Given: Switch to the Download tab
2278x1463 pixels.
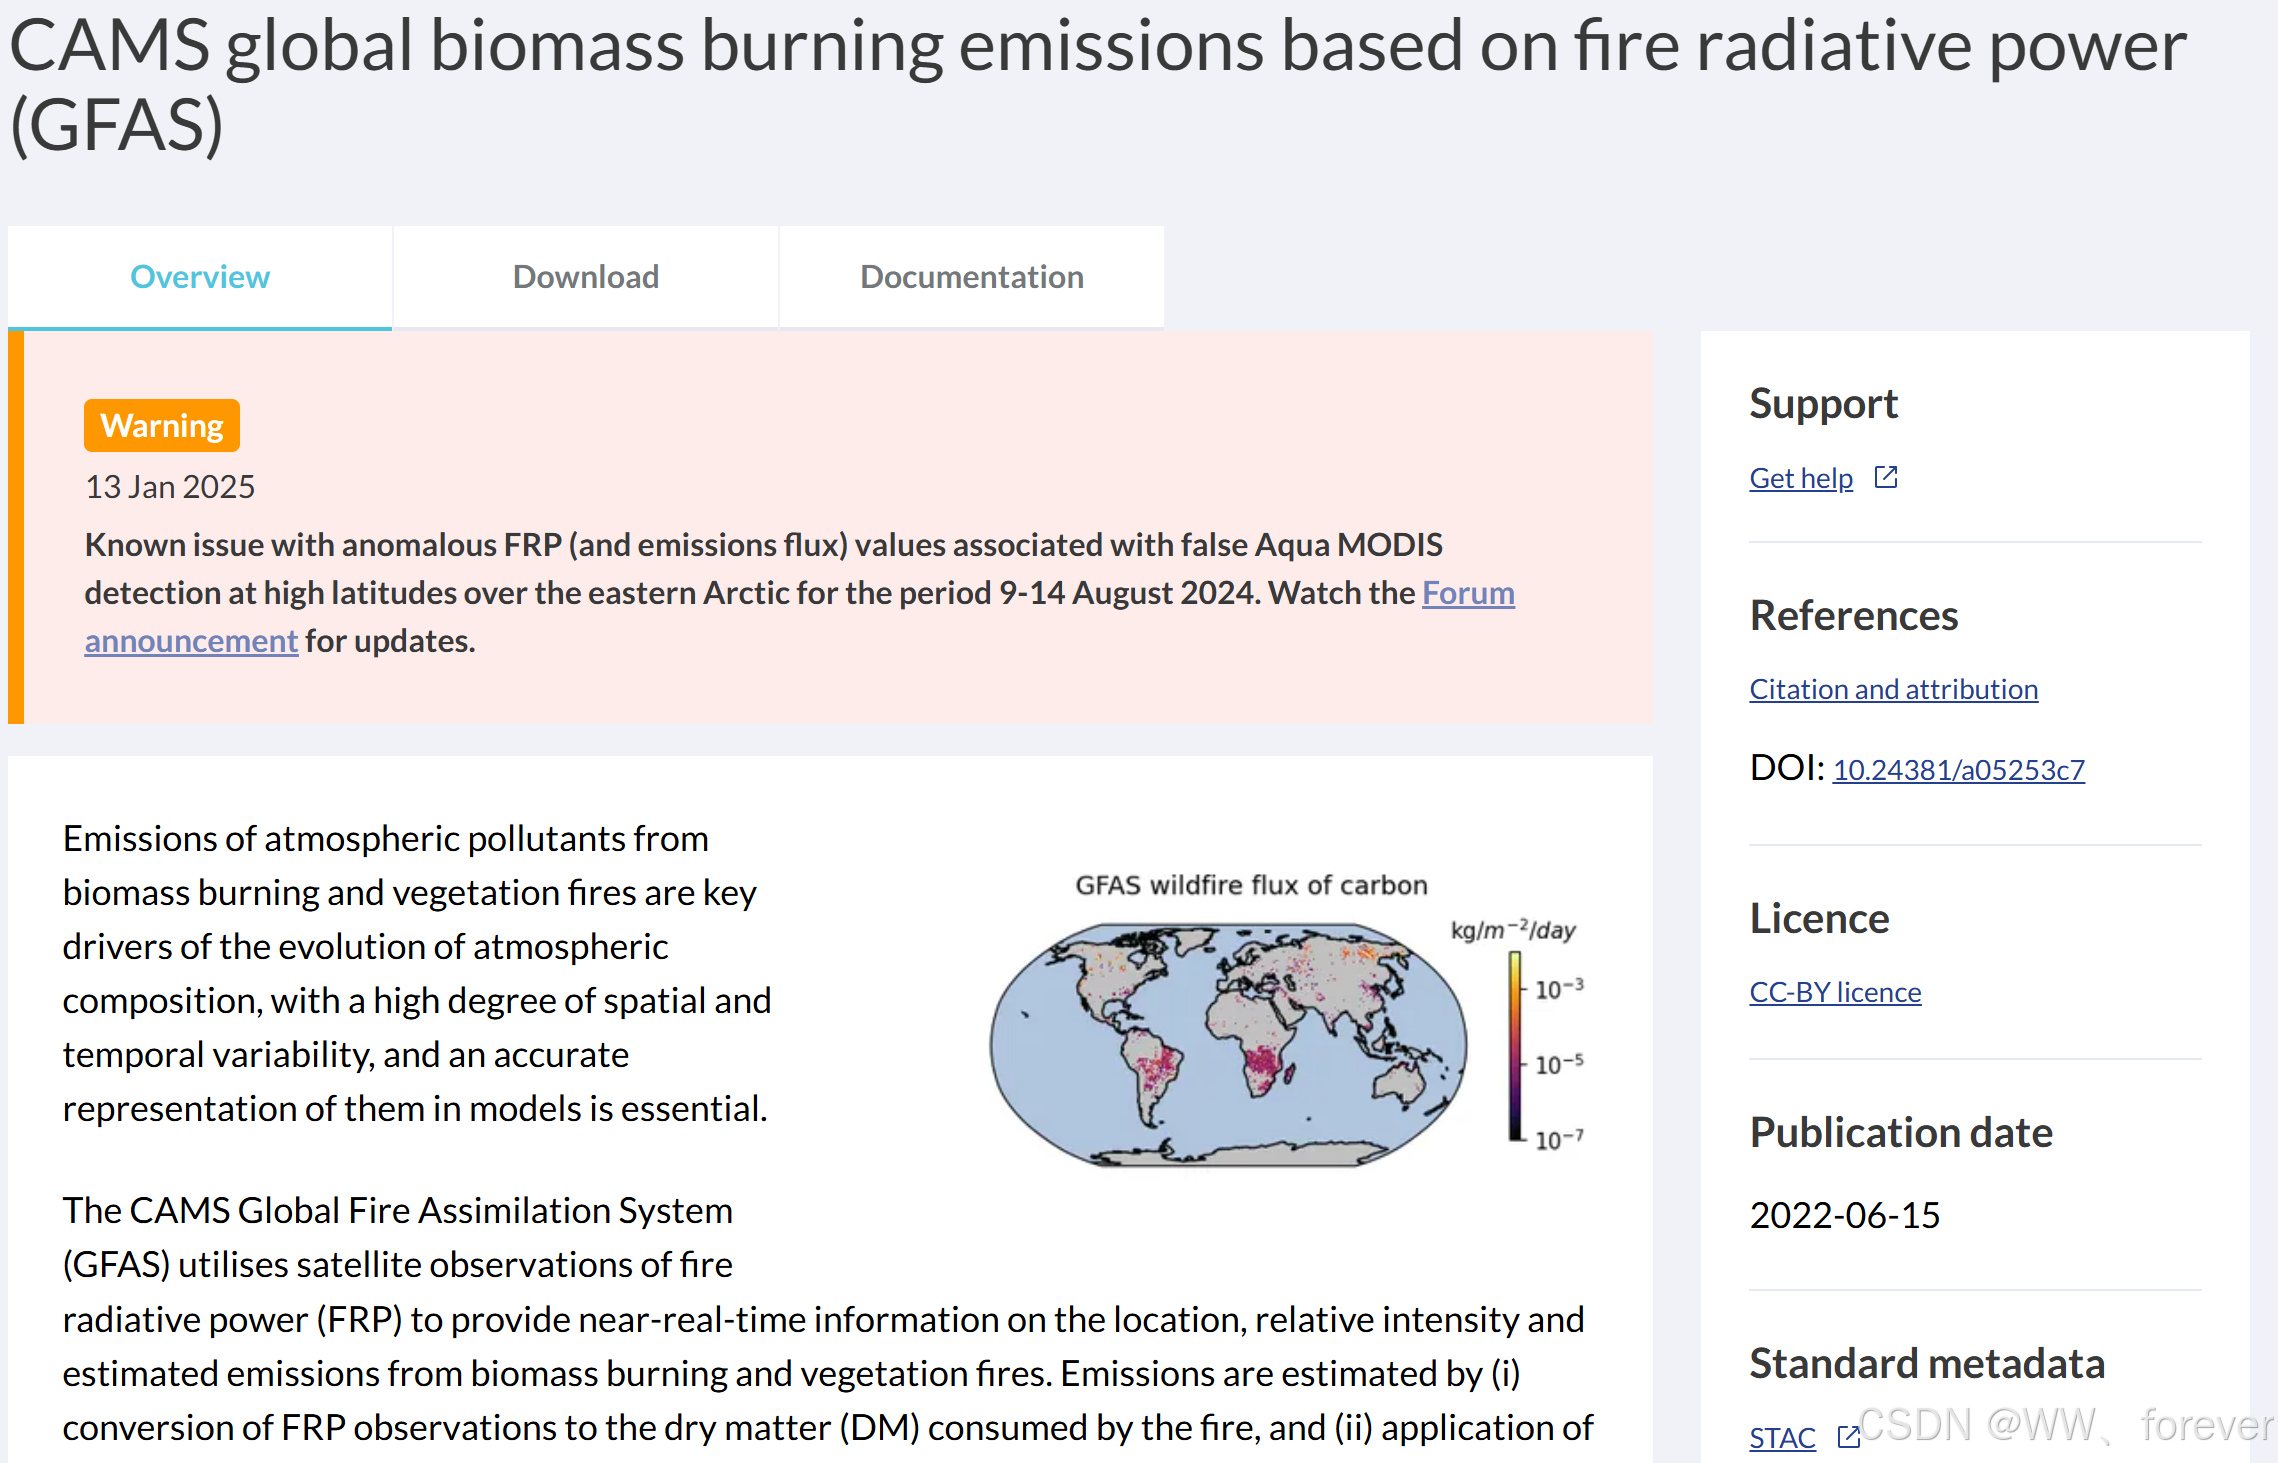Looking at the screenshot, I should [x=585, y=277].
